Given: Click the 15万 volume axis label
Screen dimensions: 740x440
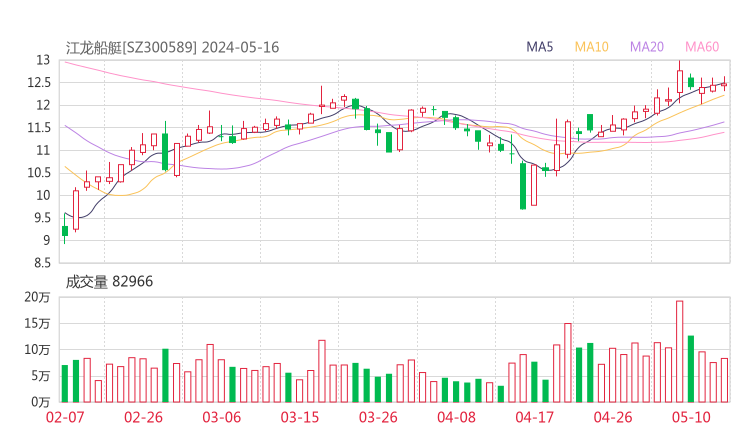Looking at the screenshot, I should click(x=37, y=323).
